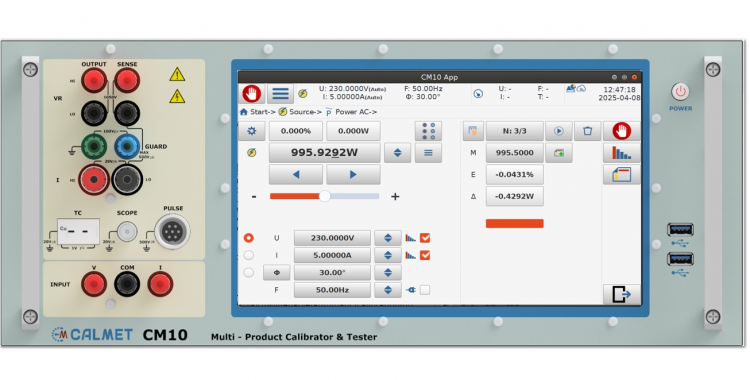This screenshot has height=380, width=750.
Task: Enable the F row sync checkbox
Action: coord(425,290)
